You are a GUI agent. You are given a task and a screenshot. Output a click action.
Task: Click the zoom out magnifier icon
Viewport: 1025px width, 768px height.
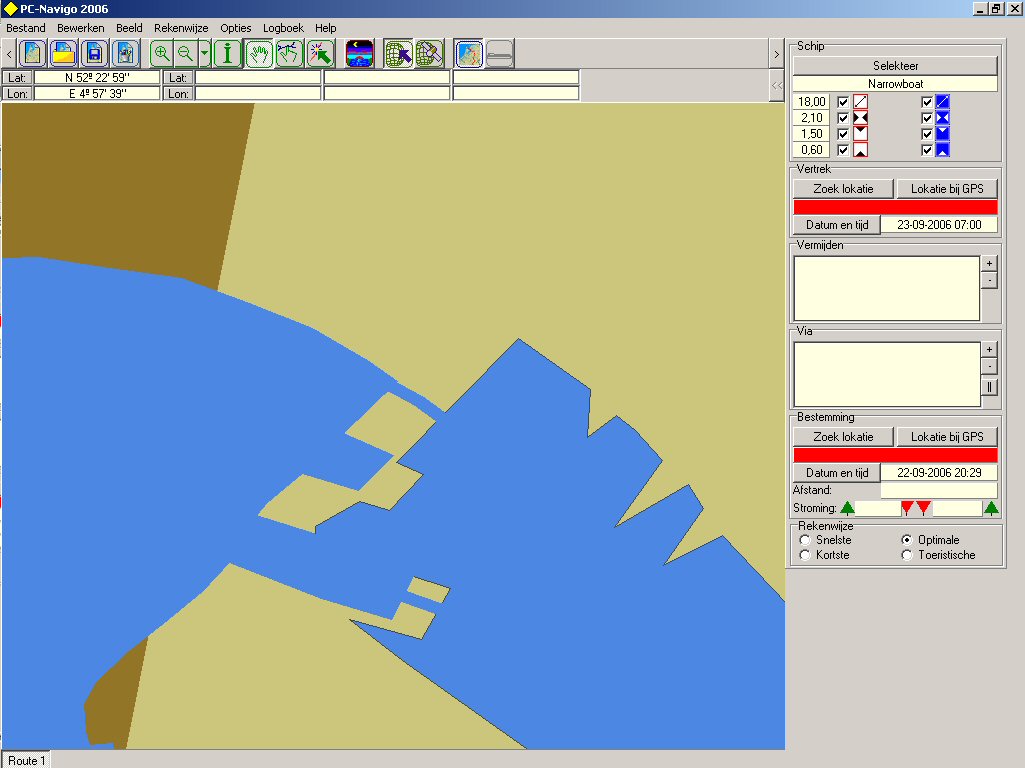point(185,53)
